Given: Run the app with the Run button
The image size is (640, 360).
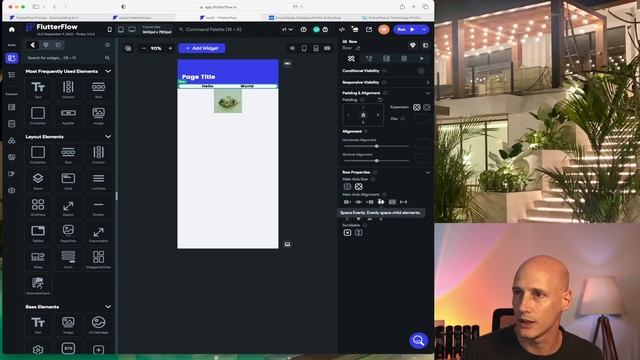Looking at the screenshot, I should click(406, 29).
